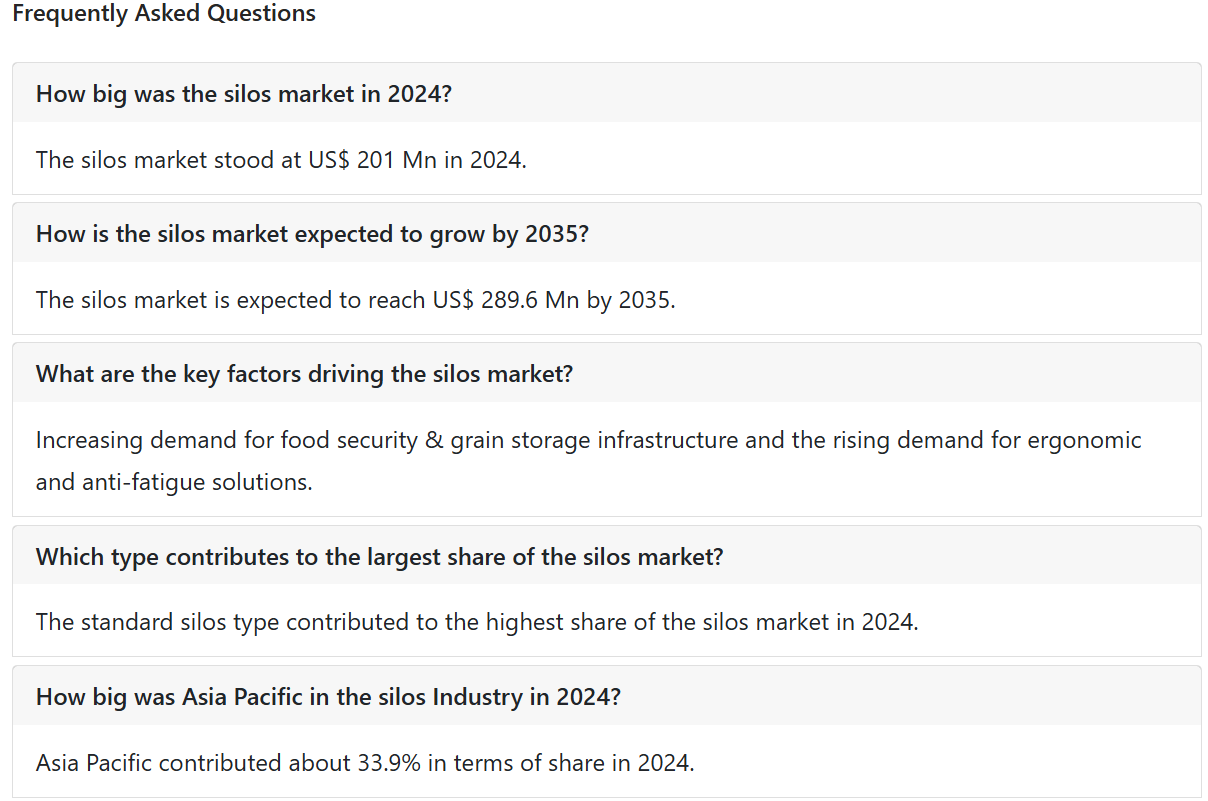Click the answer "Asia Pacific contributed about 33.9%"
The height and width of the screenshot is (801, 1208).
[x=365, y=763]
